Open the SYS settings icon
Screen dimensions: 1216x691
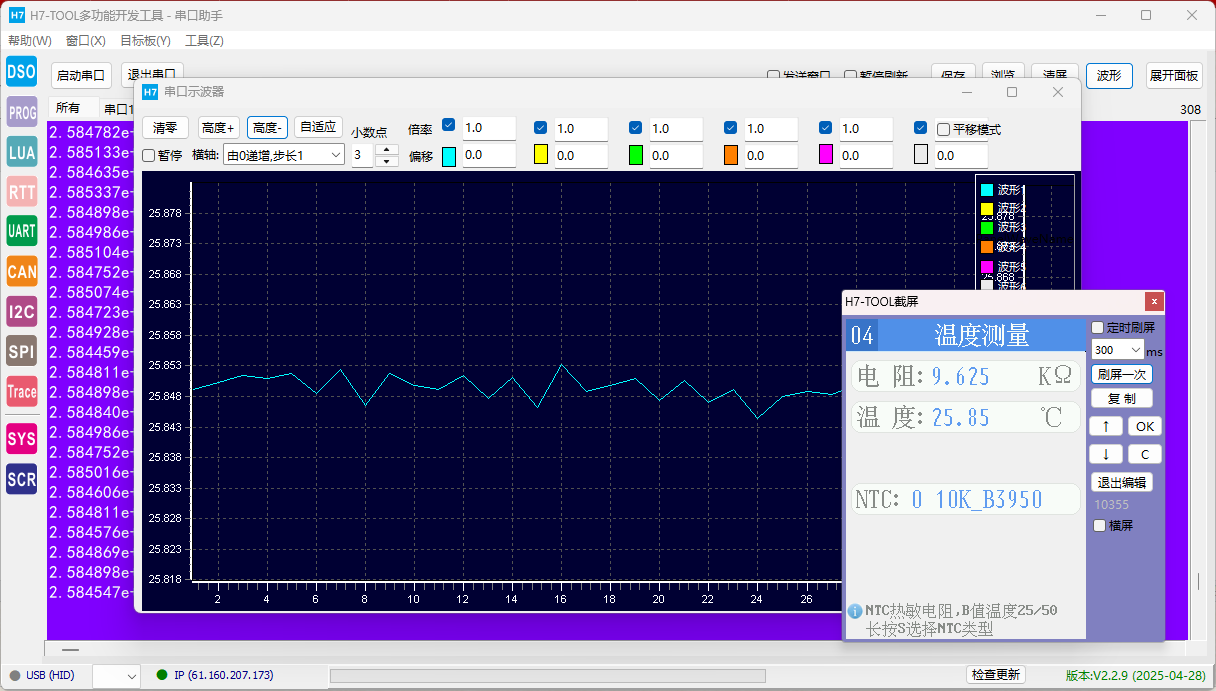(x=22, y=438)
